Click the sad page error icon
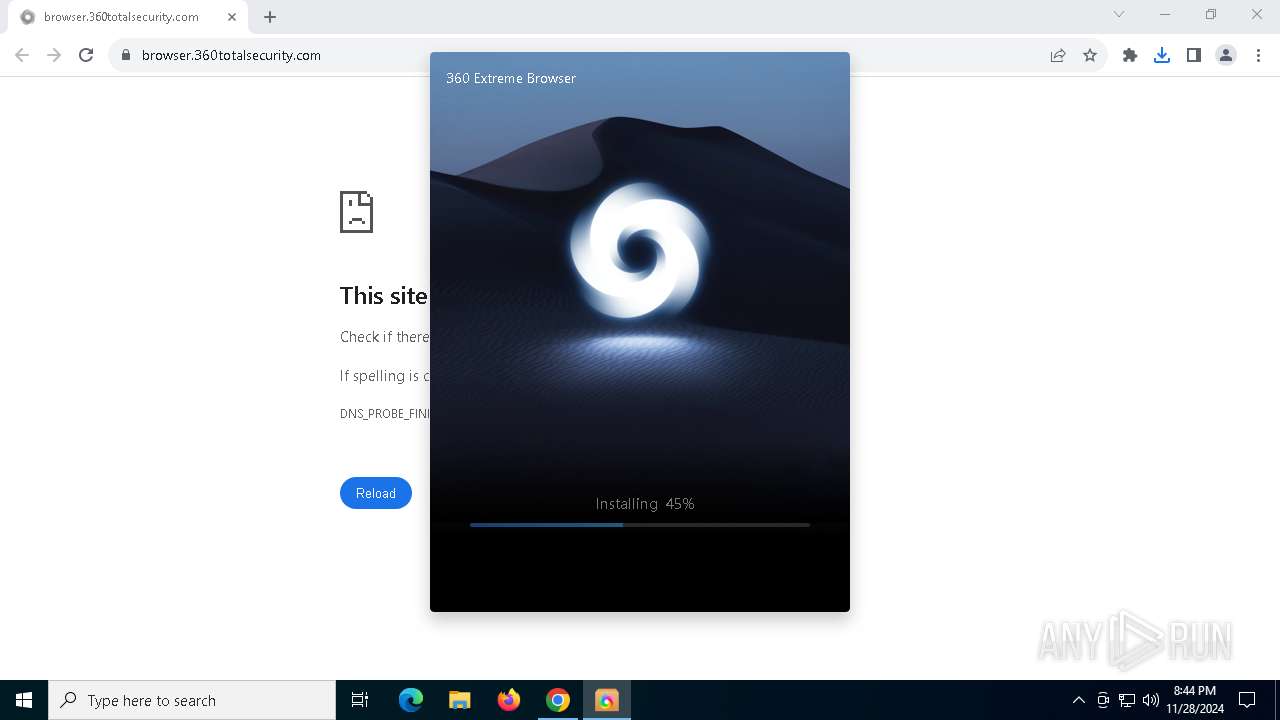 [x=356, y=212]
